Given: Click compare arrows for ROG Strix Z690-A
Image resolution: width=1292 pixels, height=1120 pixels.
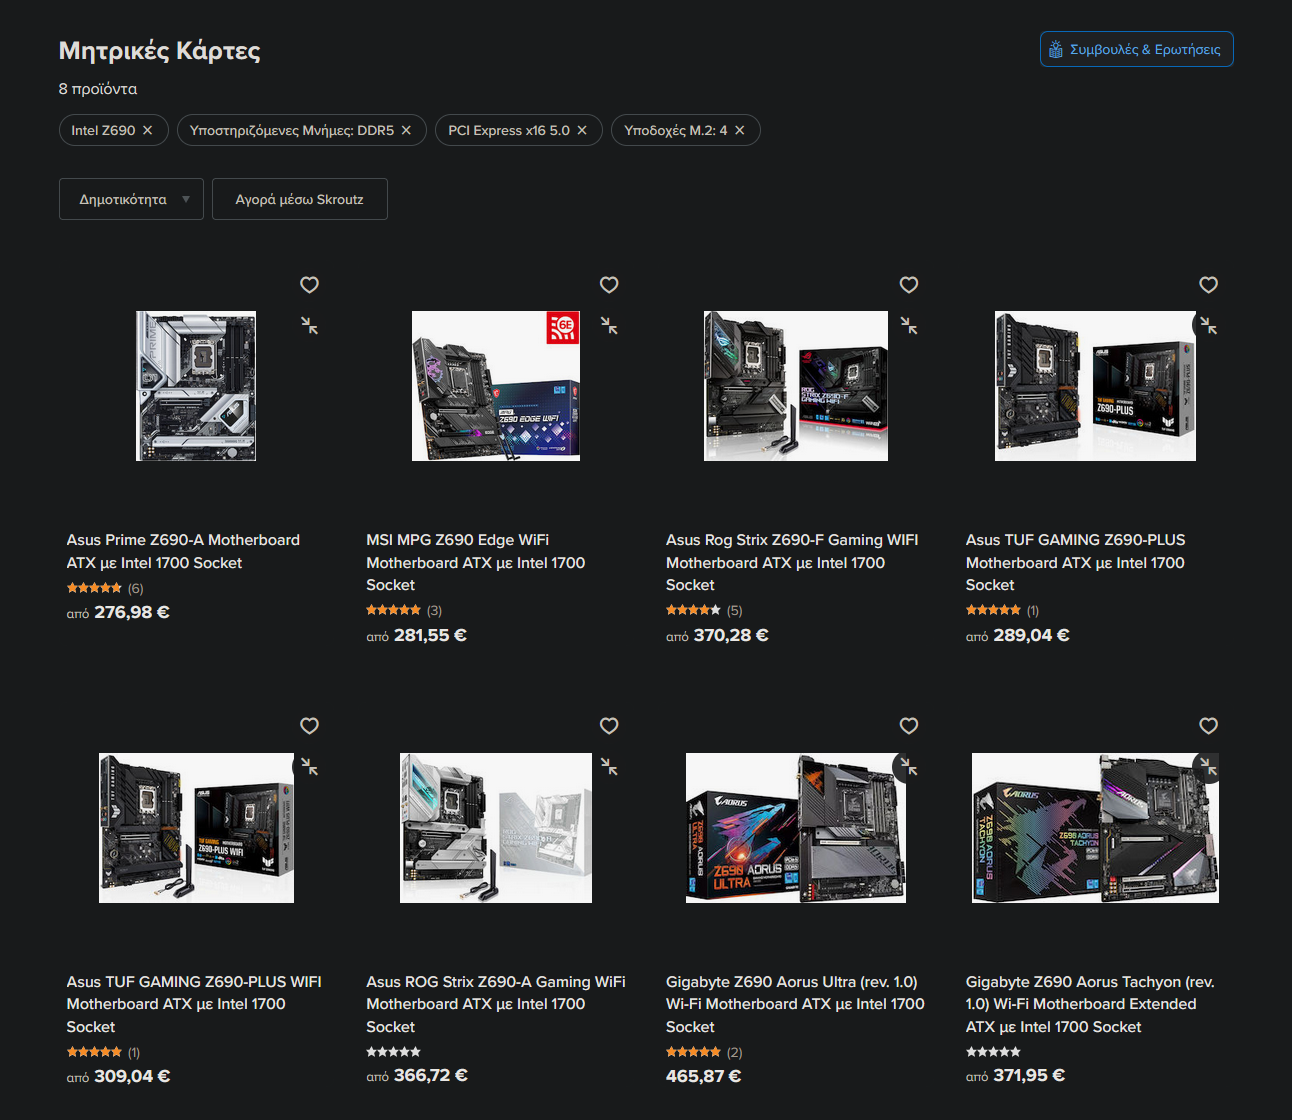Looking at the screenshot, I should [609, 767].
